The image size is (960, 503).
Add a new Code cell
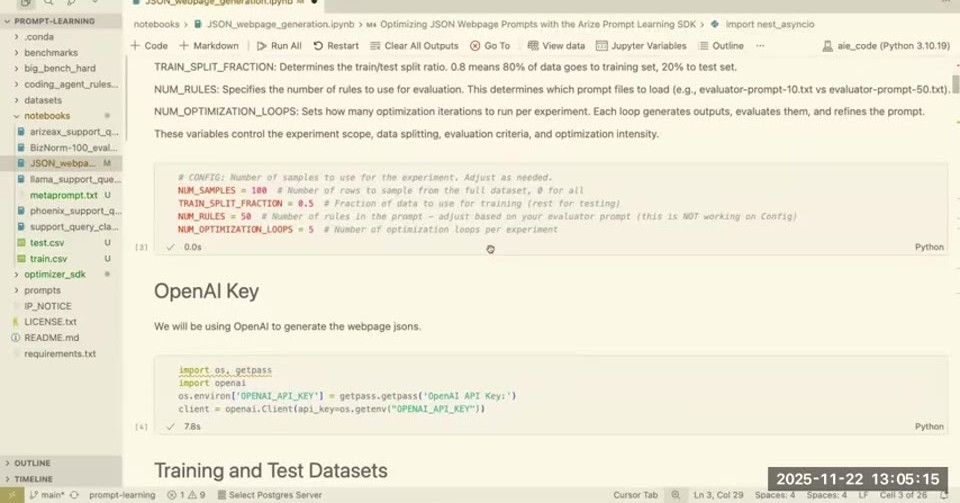149,46
